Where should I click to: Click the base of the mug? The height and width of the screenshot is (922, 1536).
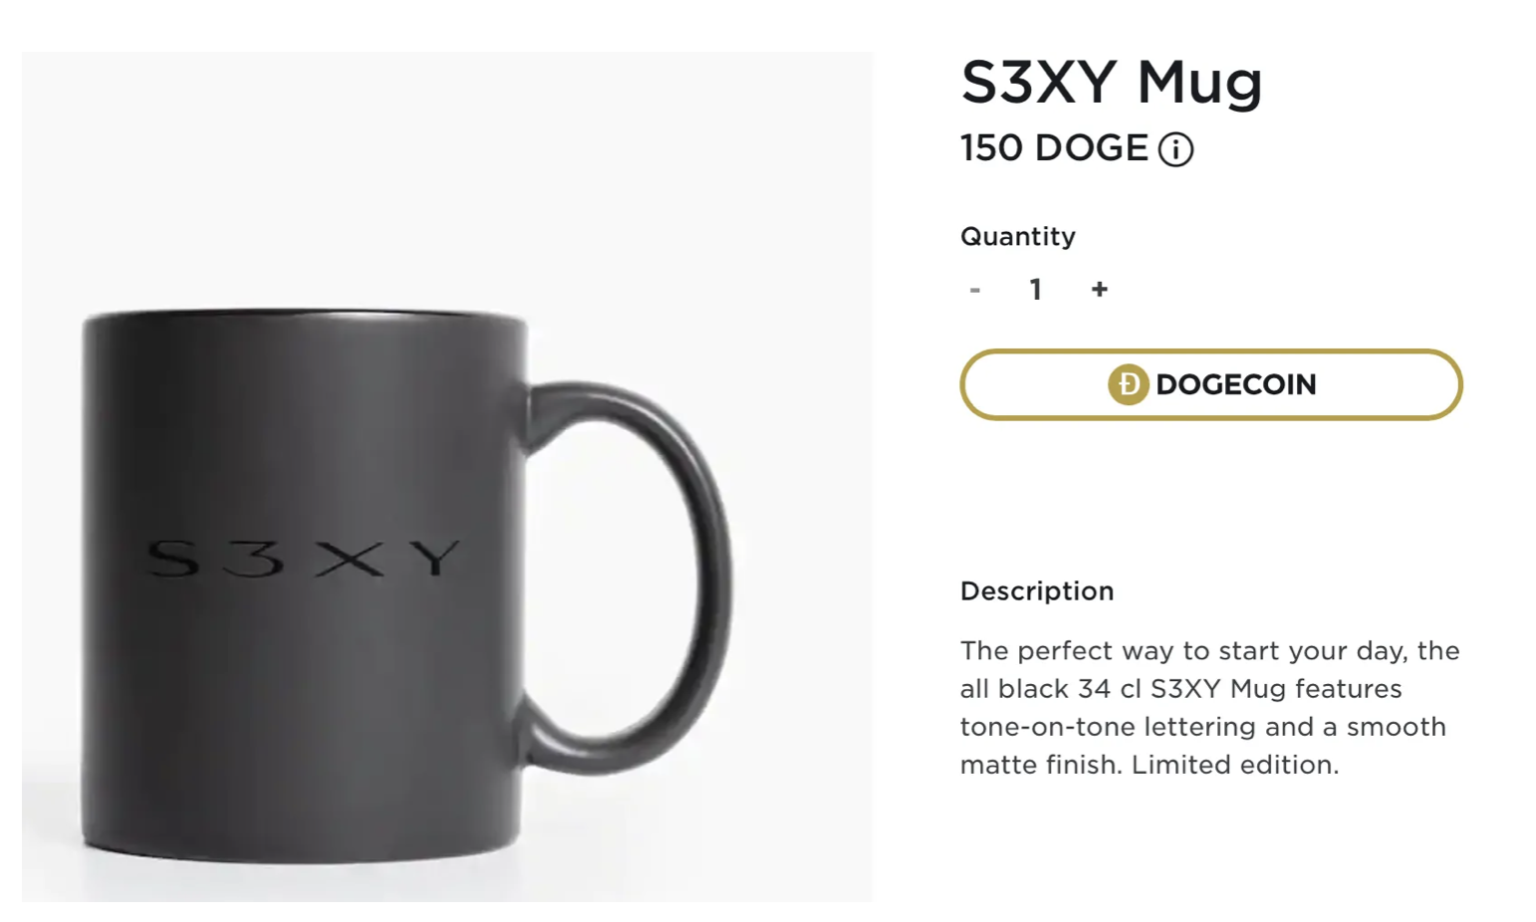pyautogui.click(x=300, y=848)
